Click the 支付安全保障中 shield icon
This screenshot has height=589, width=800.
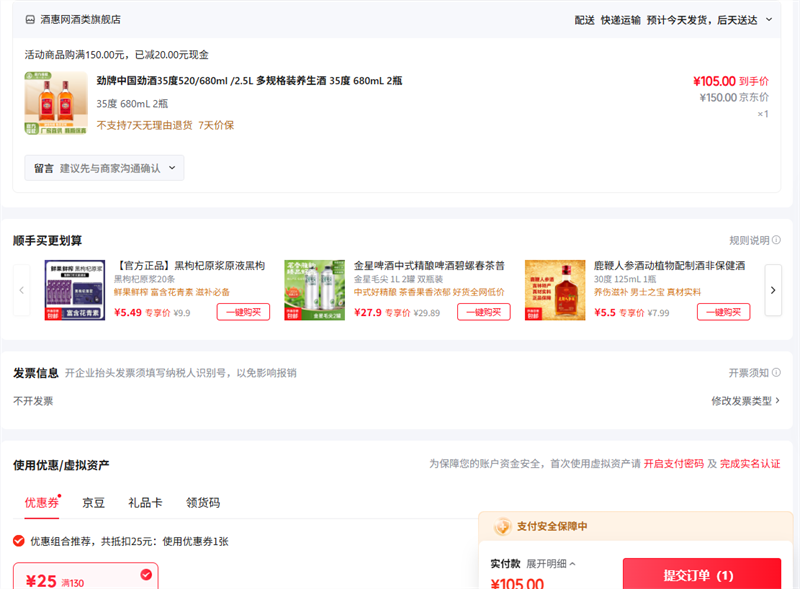tap(501, 527)
